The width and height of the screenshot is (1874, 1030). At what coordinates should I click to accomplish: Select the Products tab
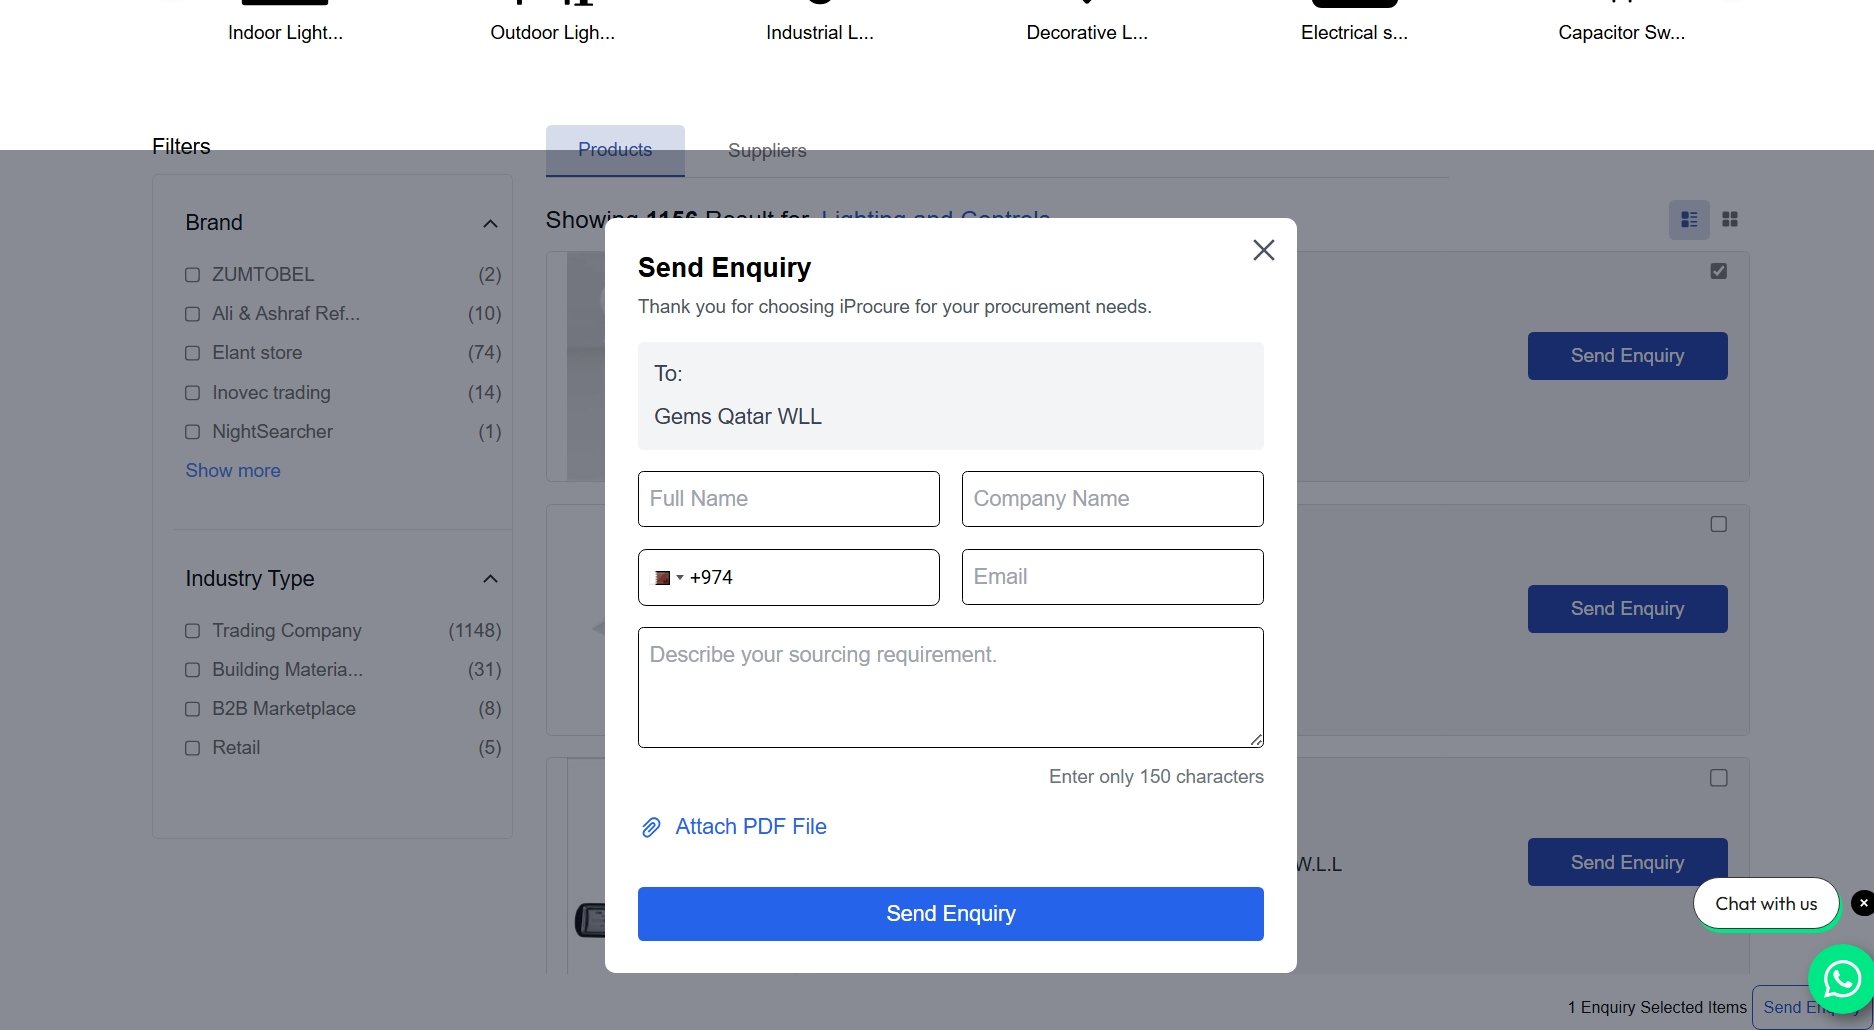pos(615,150)
